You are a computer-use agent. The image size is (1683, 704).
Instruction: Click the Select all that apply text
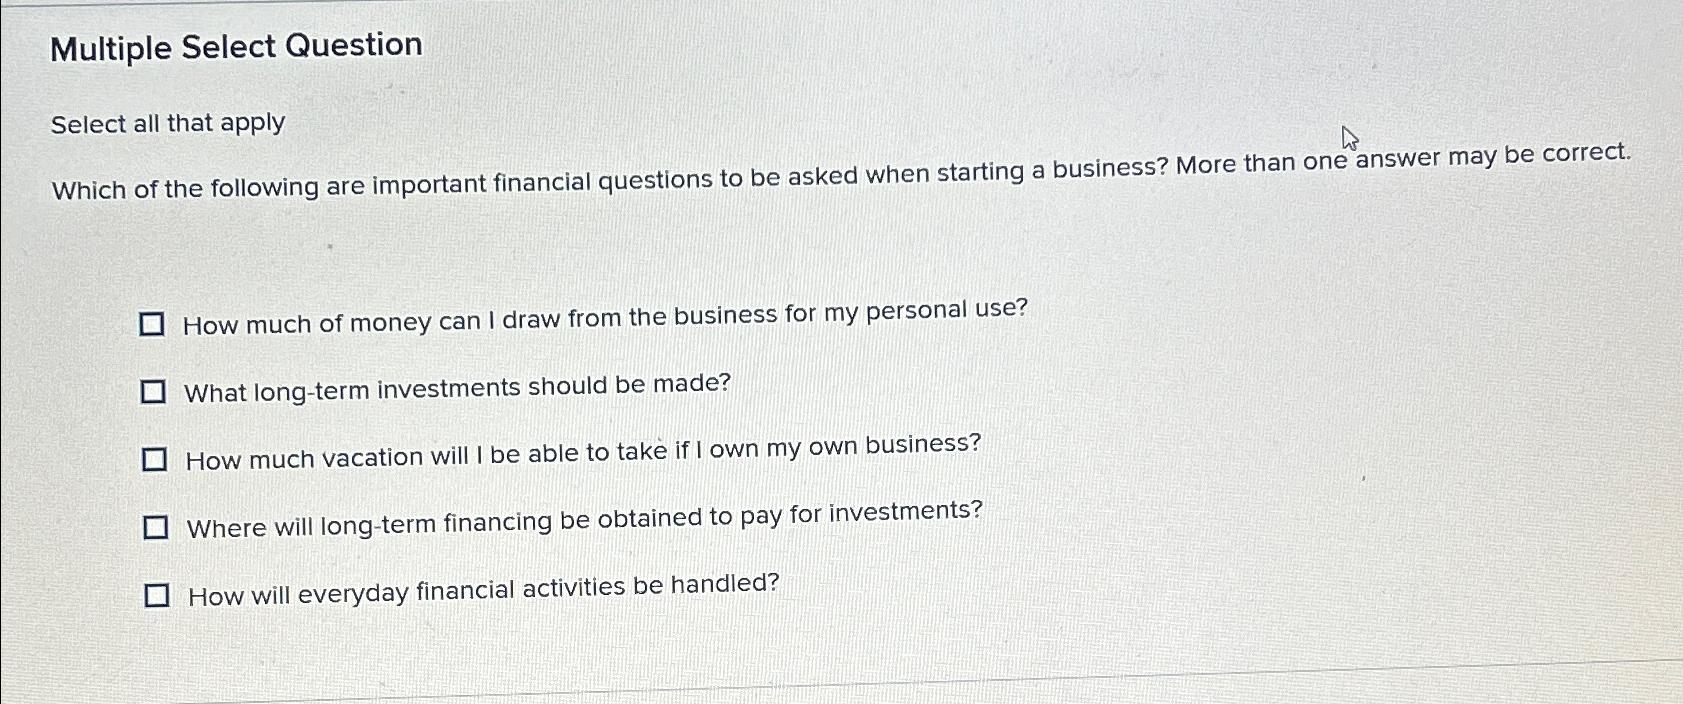coord(169,124)
